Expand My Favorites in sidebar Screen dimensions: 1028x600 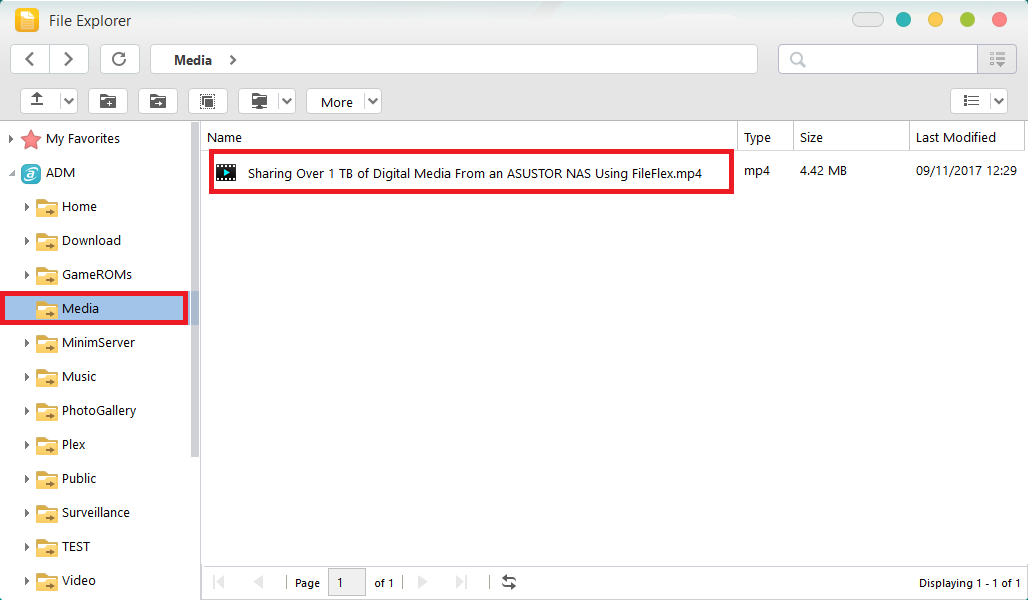(x=11, y=139)
